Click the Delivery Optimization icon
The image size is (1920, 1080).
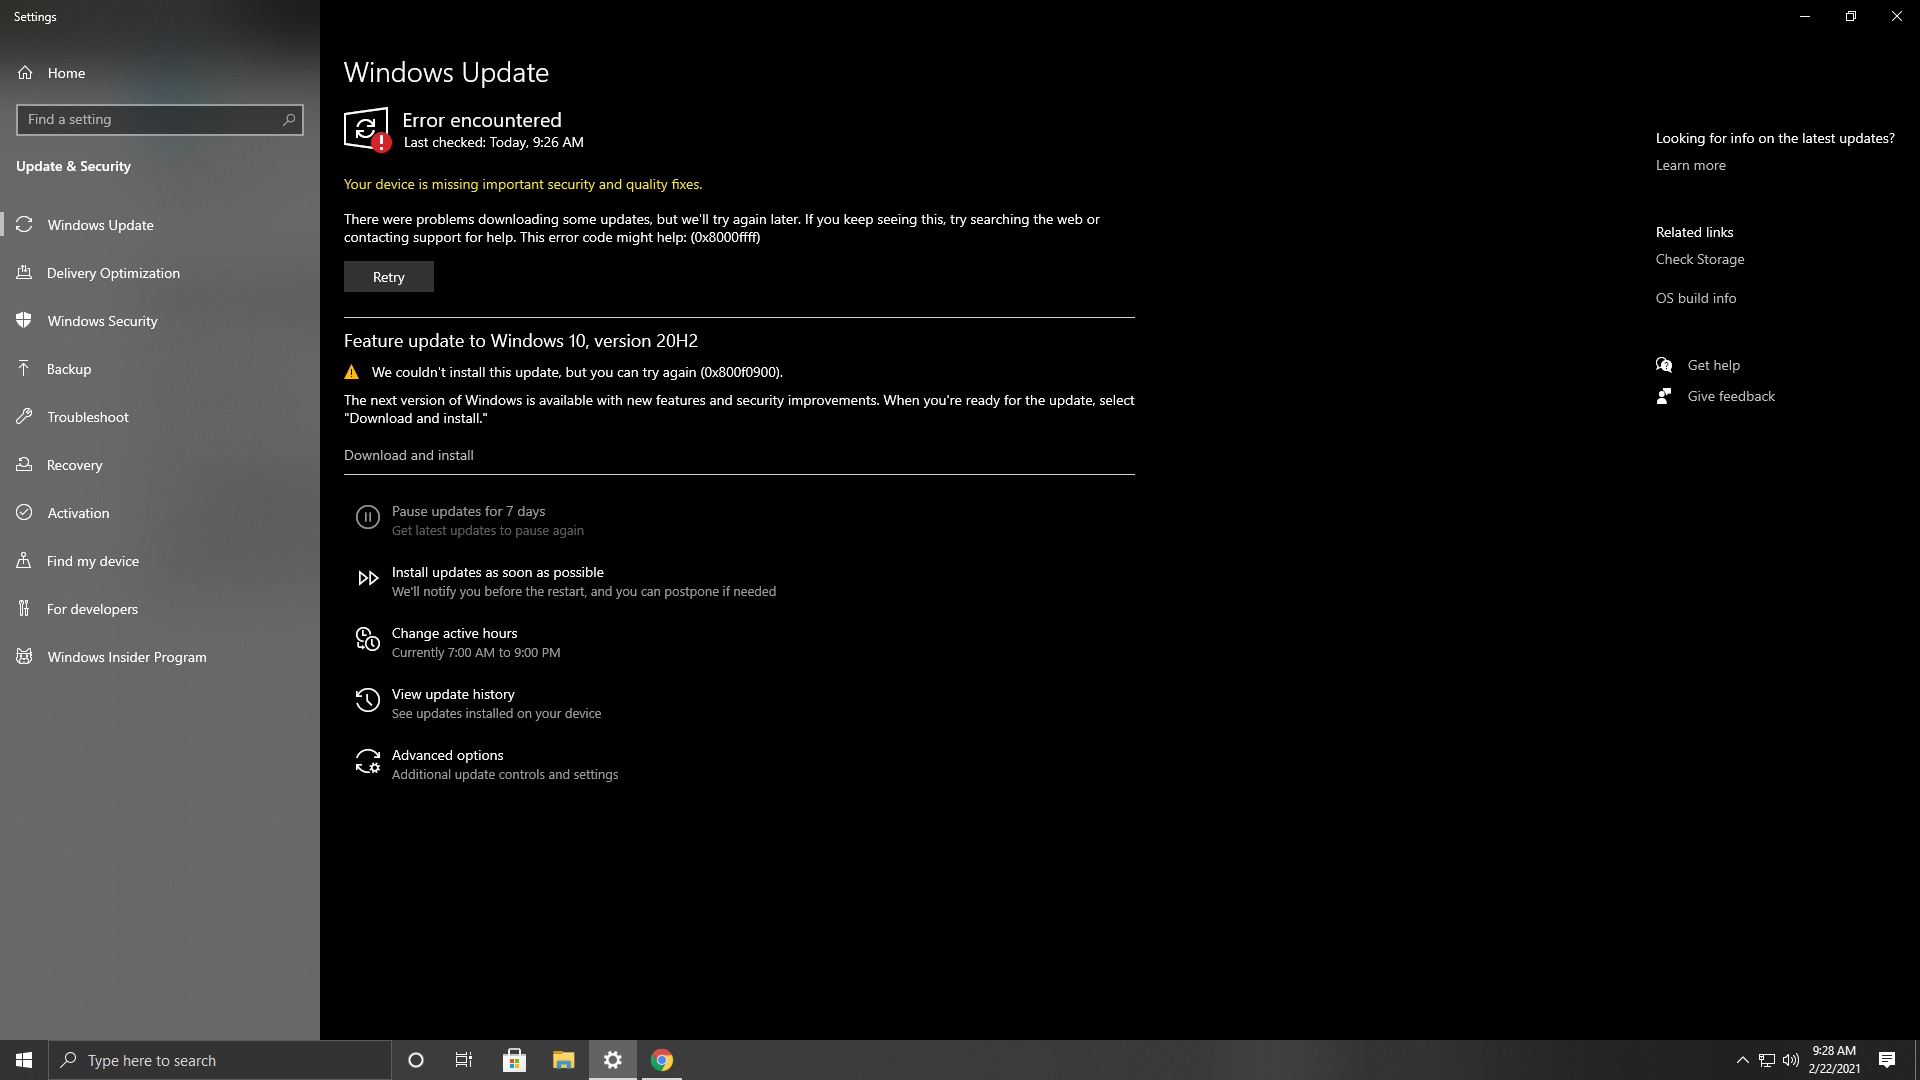pyautogui.click(x=24, y=272)
